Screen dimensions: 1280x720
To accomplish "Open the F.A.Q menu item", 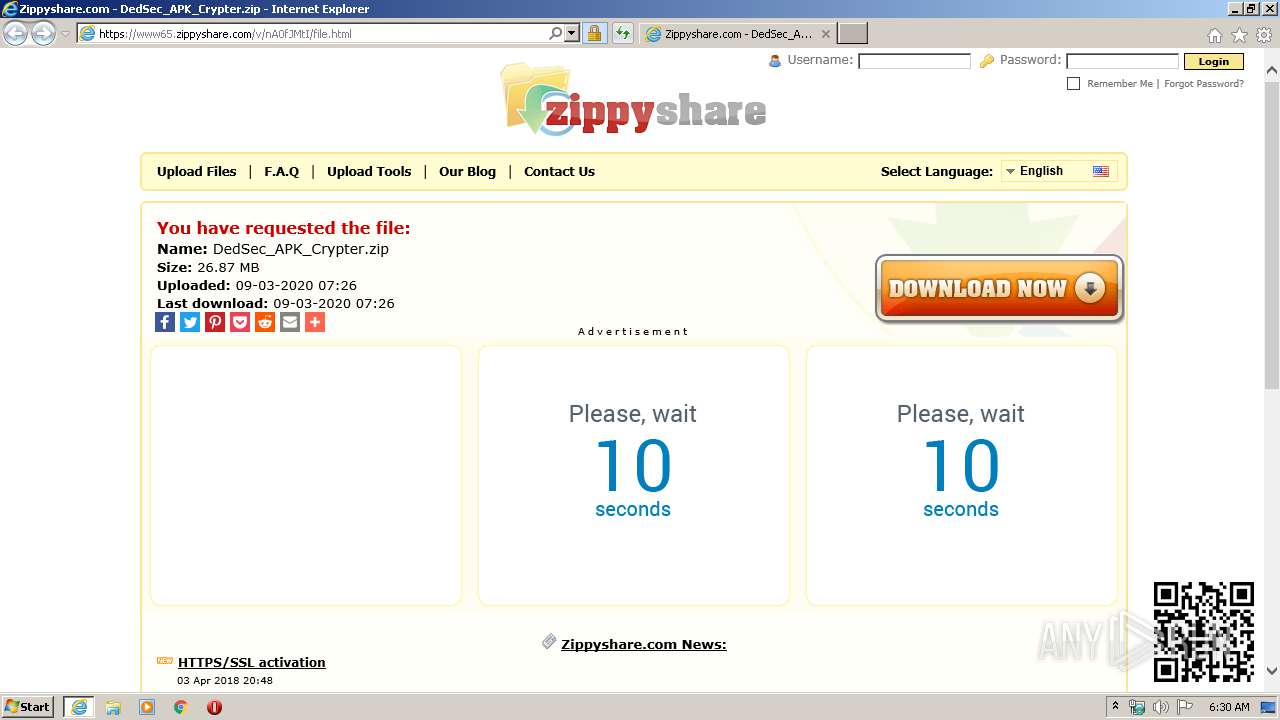I will tap(282, 171).
